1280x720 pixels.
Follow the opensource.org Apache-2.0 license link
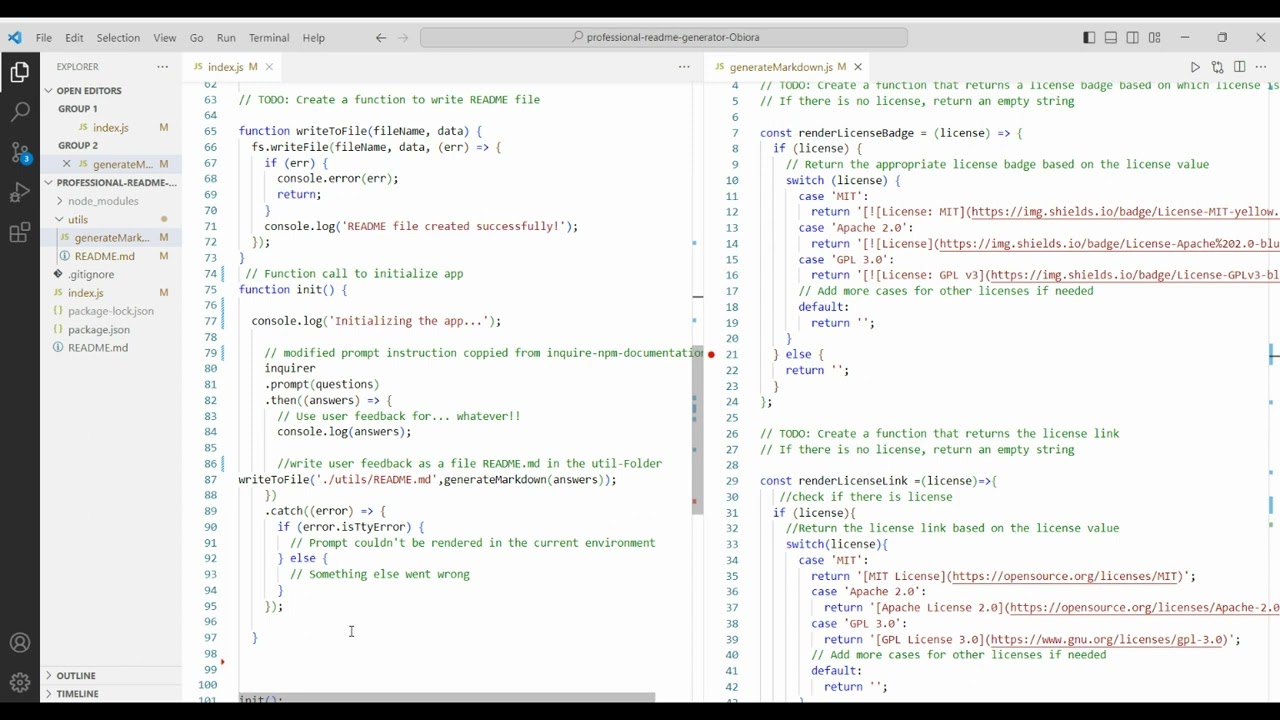tap(1145, 608)
